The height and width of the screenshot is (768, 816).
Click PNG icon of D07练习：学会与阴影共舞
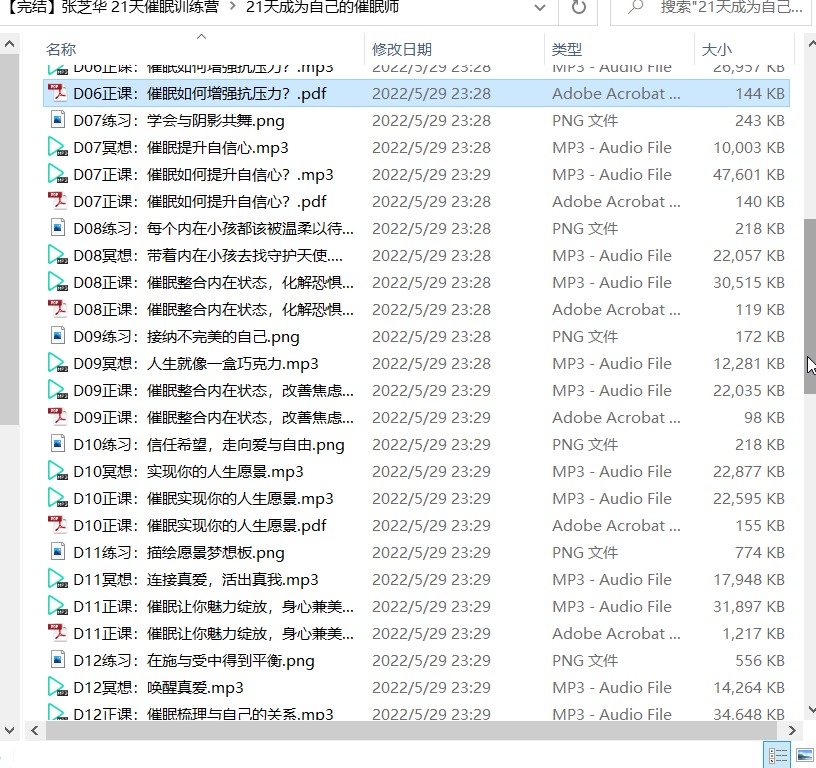click(58, 120)
